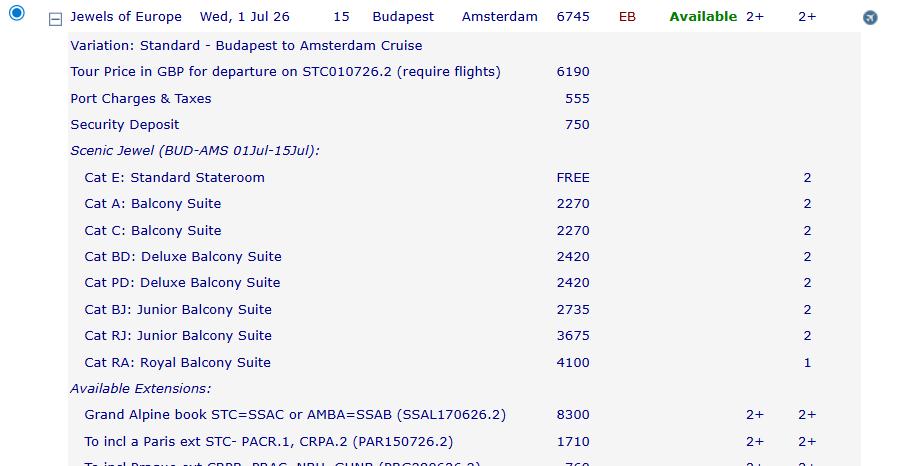898x466 pixels.
Task: Click the Jewels of Europe tour name
Action: pos(126,17)
